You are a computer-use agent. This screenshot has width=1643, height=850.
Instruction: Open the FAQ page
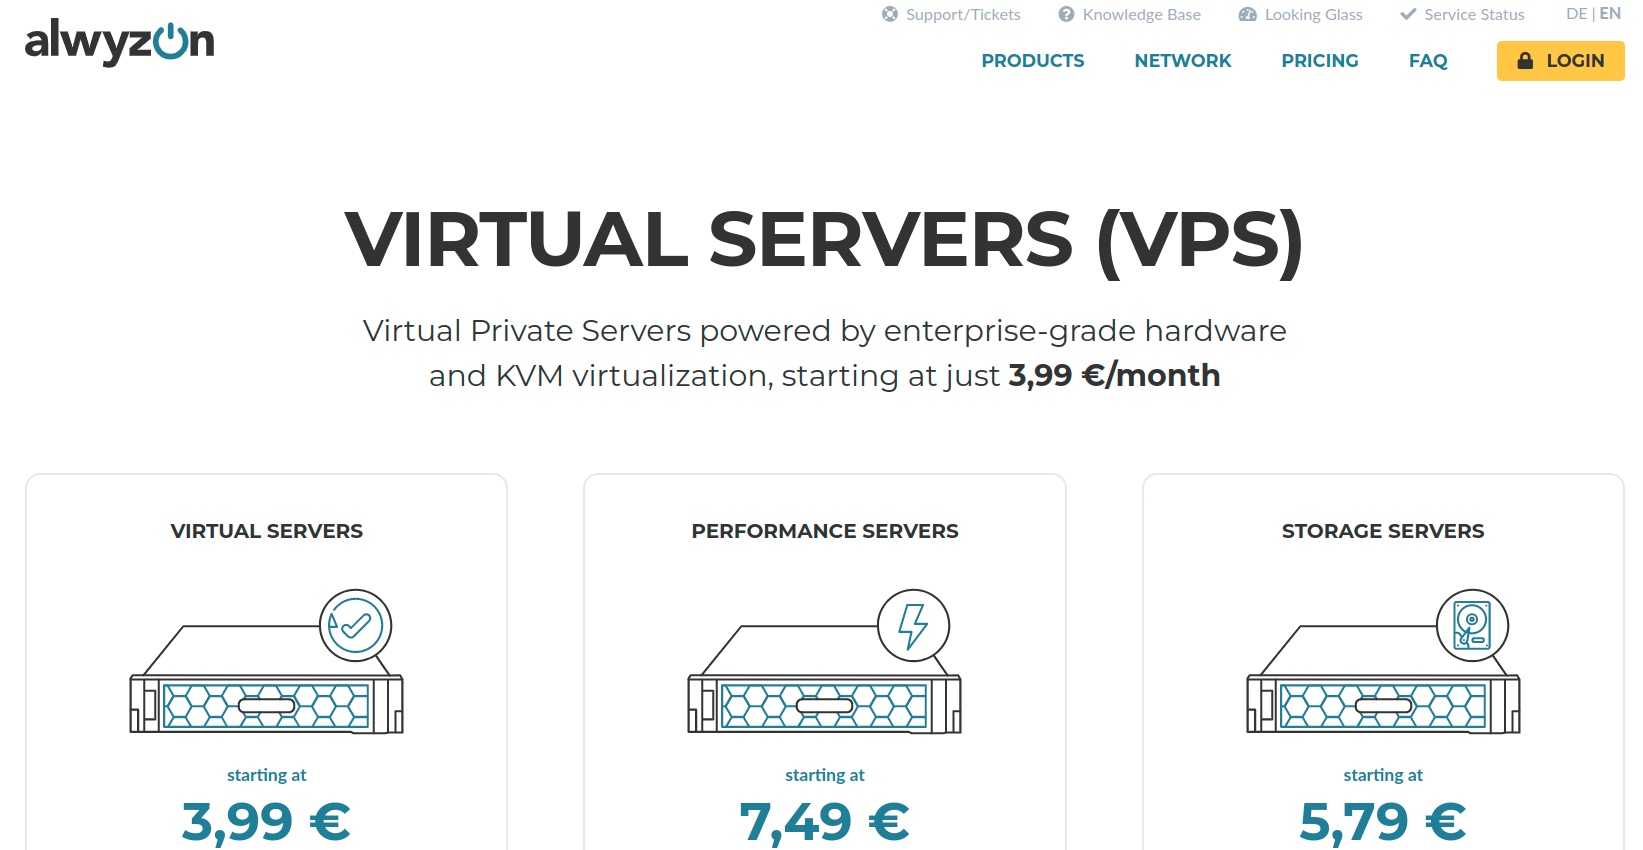[x=1428, y=61]
